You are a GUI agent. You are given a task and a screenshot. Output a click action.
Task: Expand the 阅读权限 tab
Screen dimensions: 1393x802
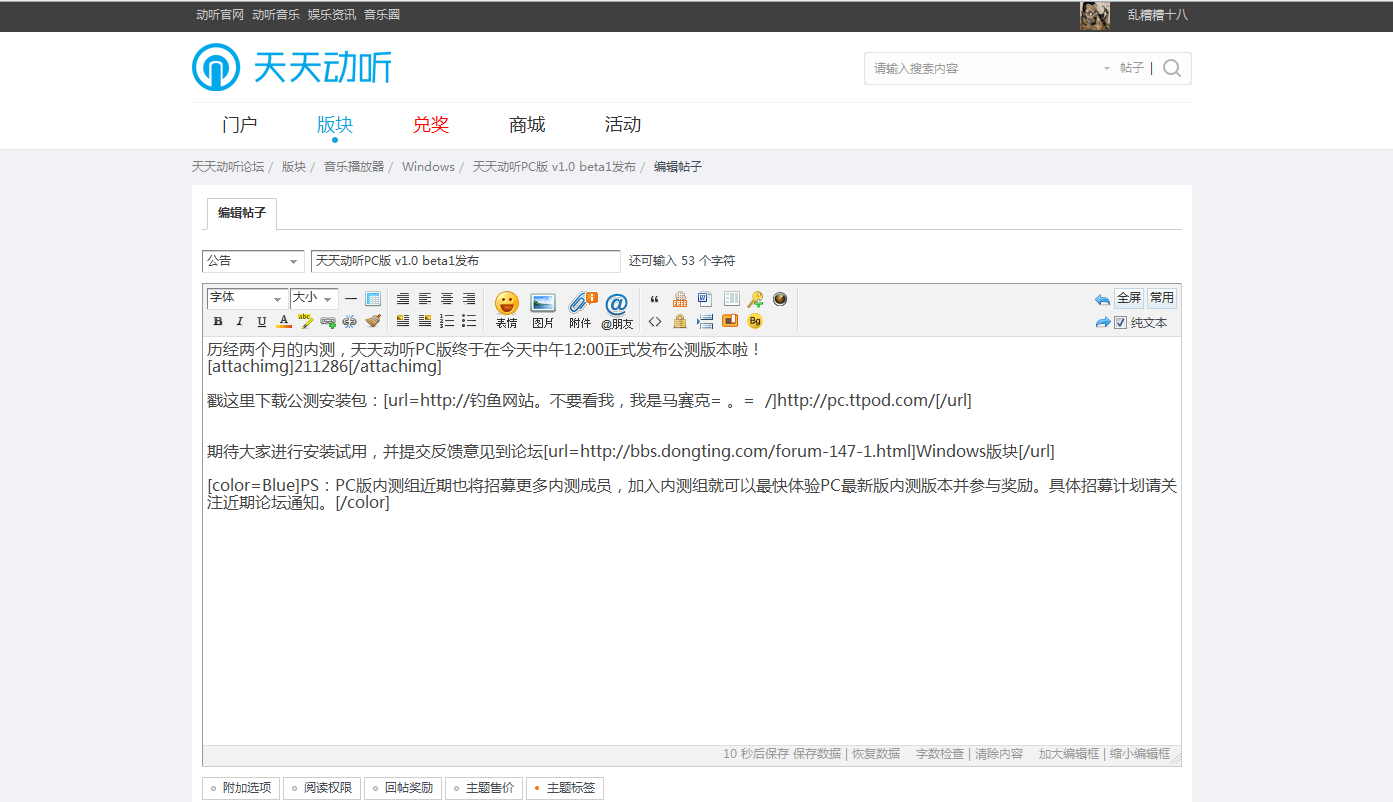click(322, 788)
